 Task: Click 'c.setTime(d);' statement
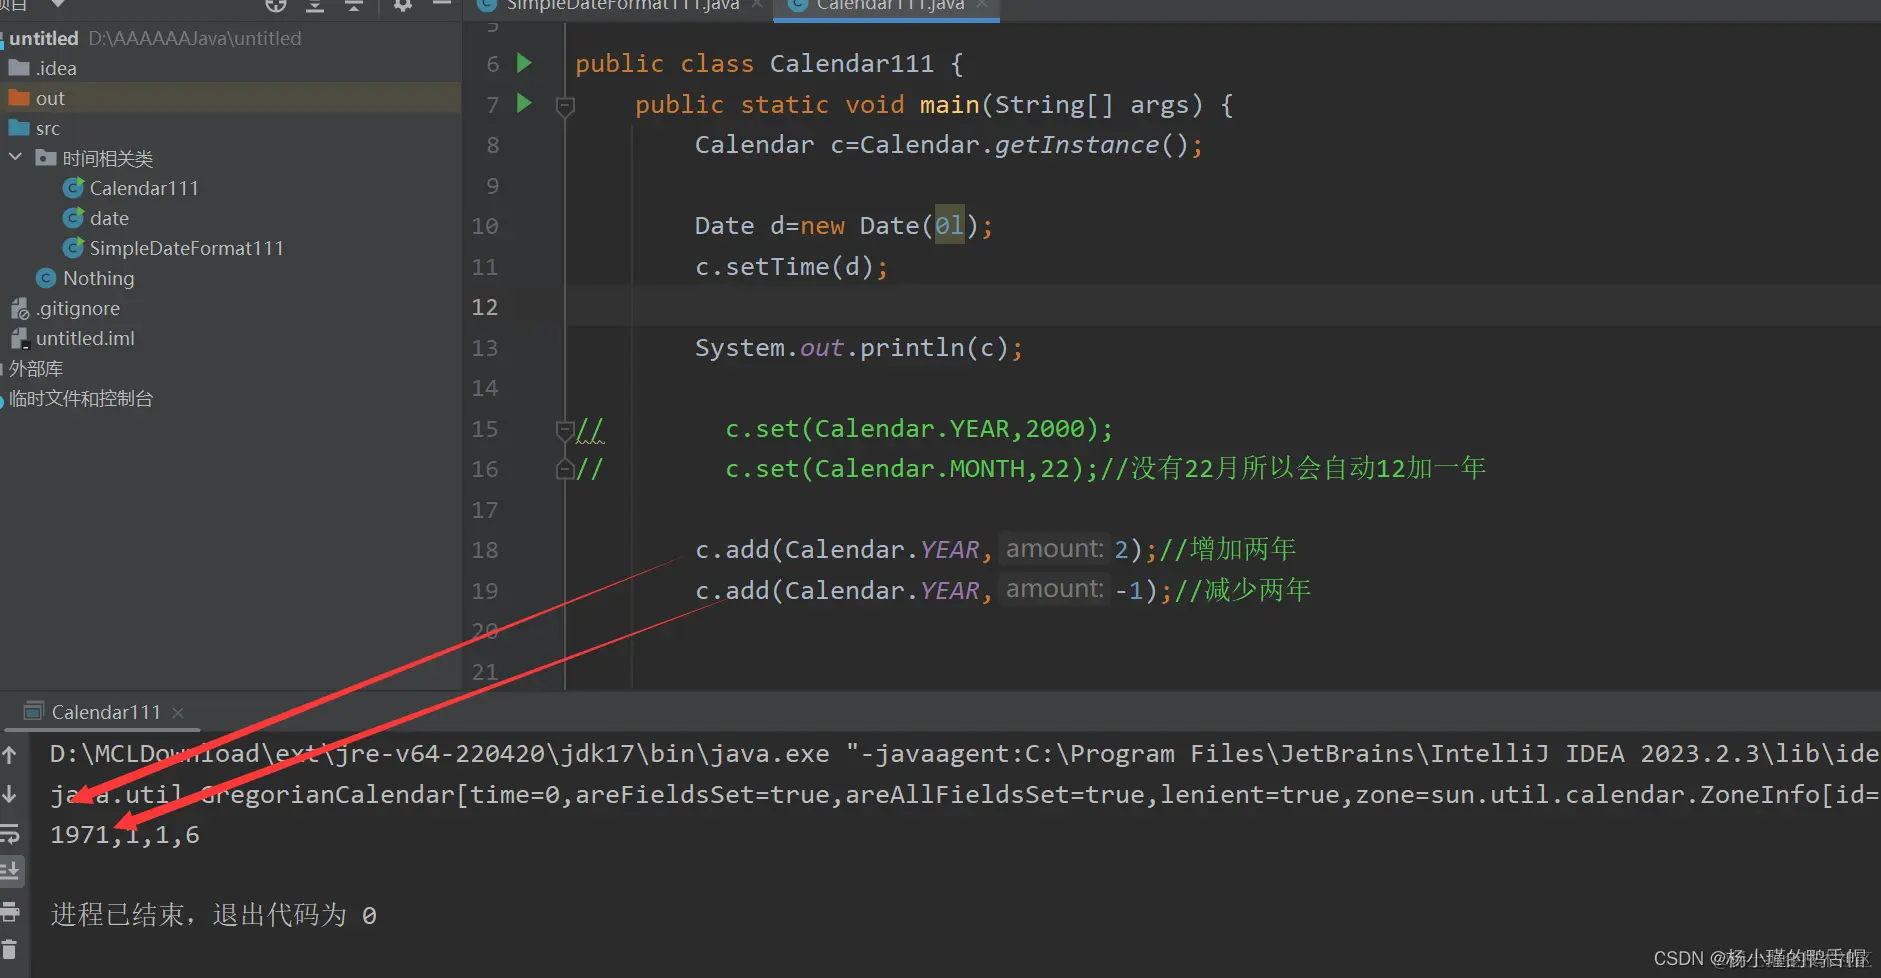click(x=791, y=267)
